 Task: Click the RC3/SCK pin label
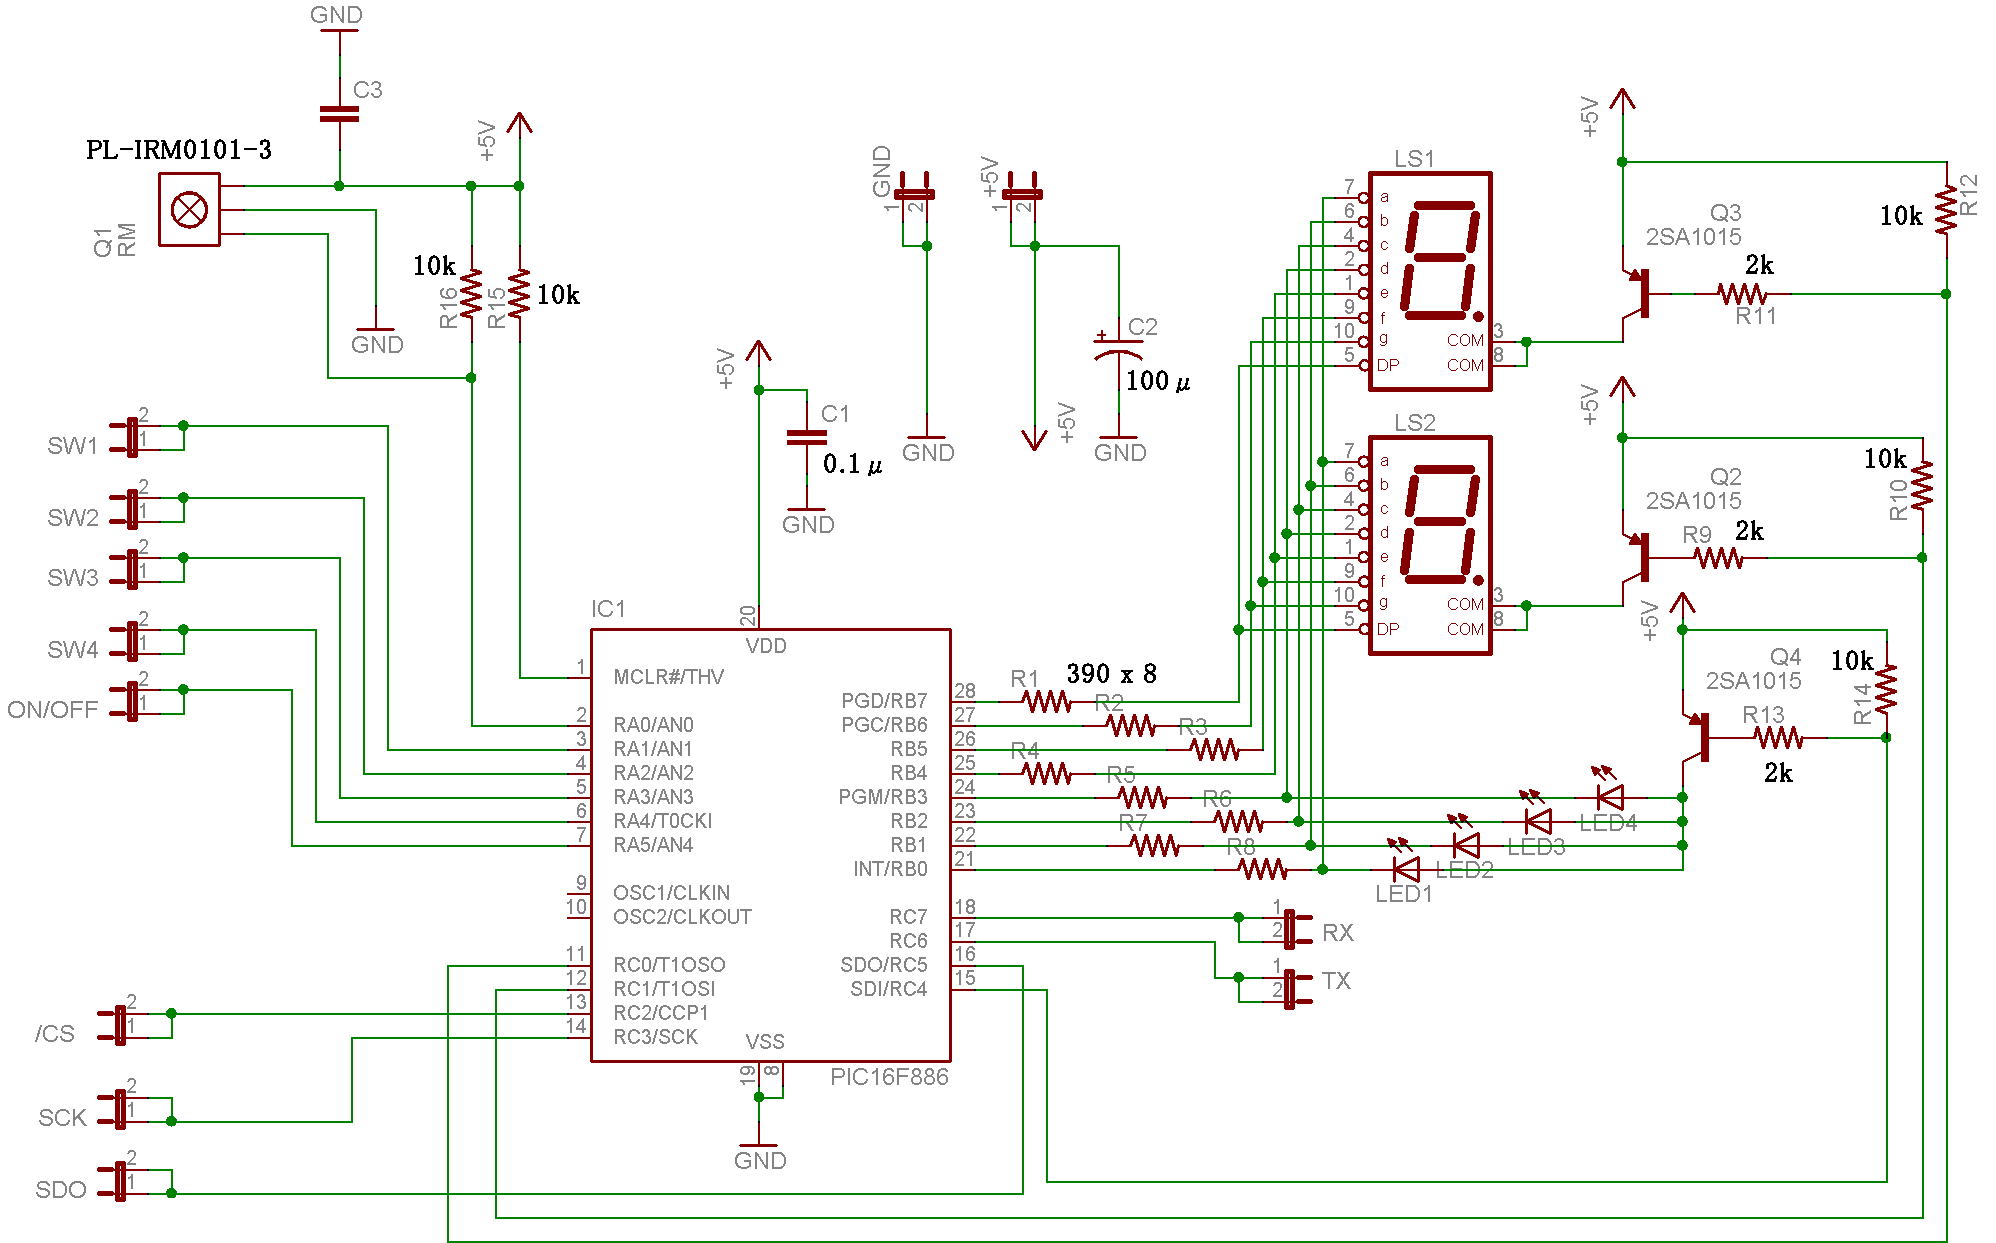click(x=656, y=1037)
